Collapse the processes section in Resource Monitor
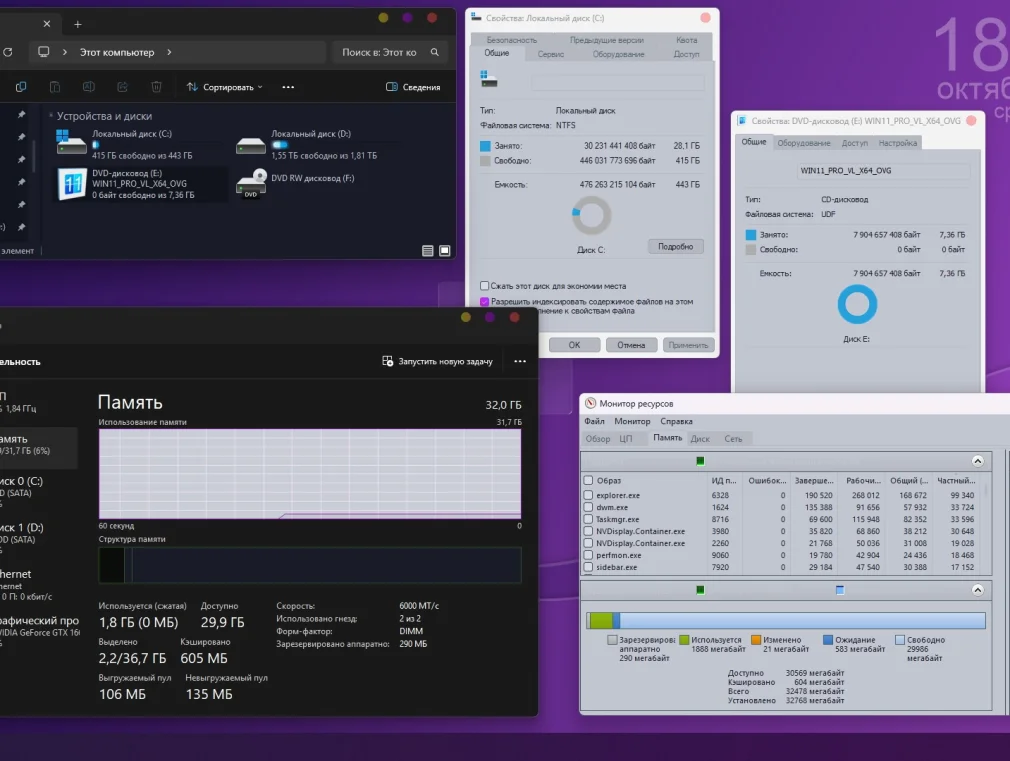This screenshot has height=761, width=1010. (977, 461)
